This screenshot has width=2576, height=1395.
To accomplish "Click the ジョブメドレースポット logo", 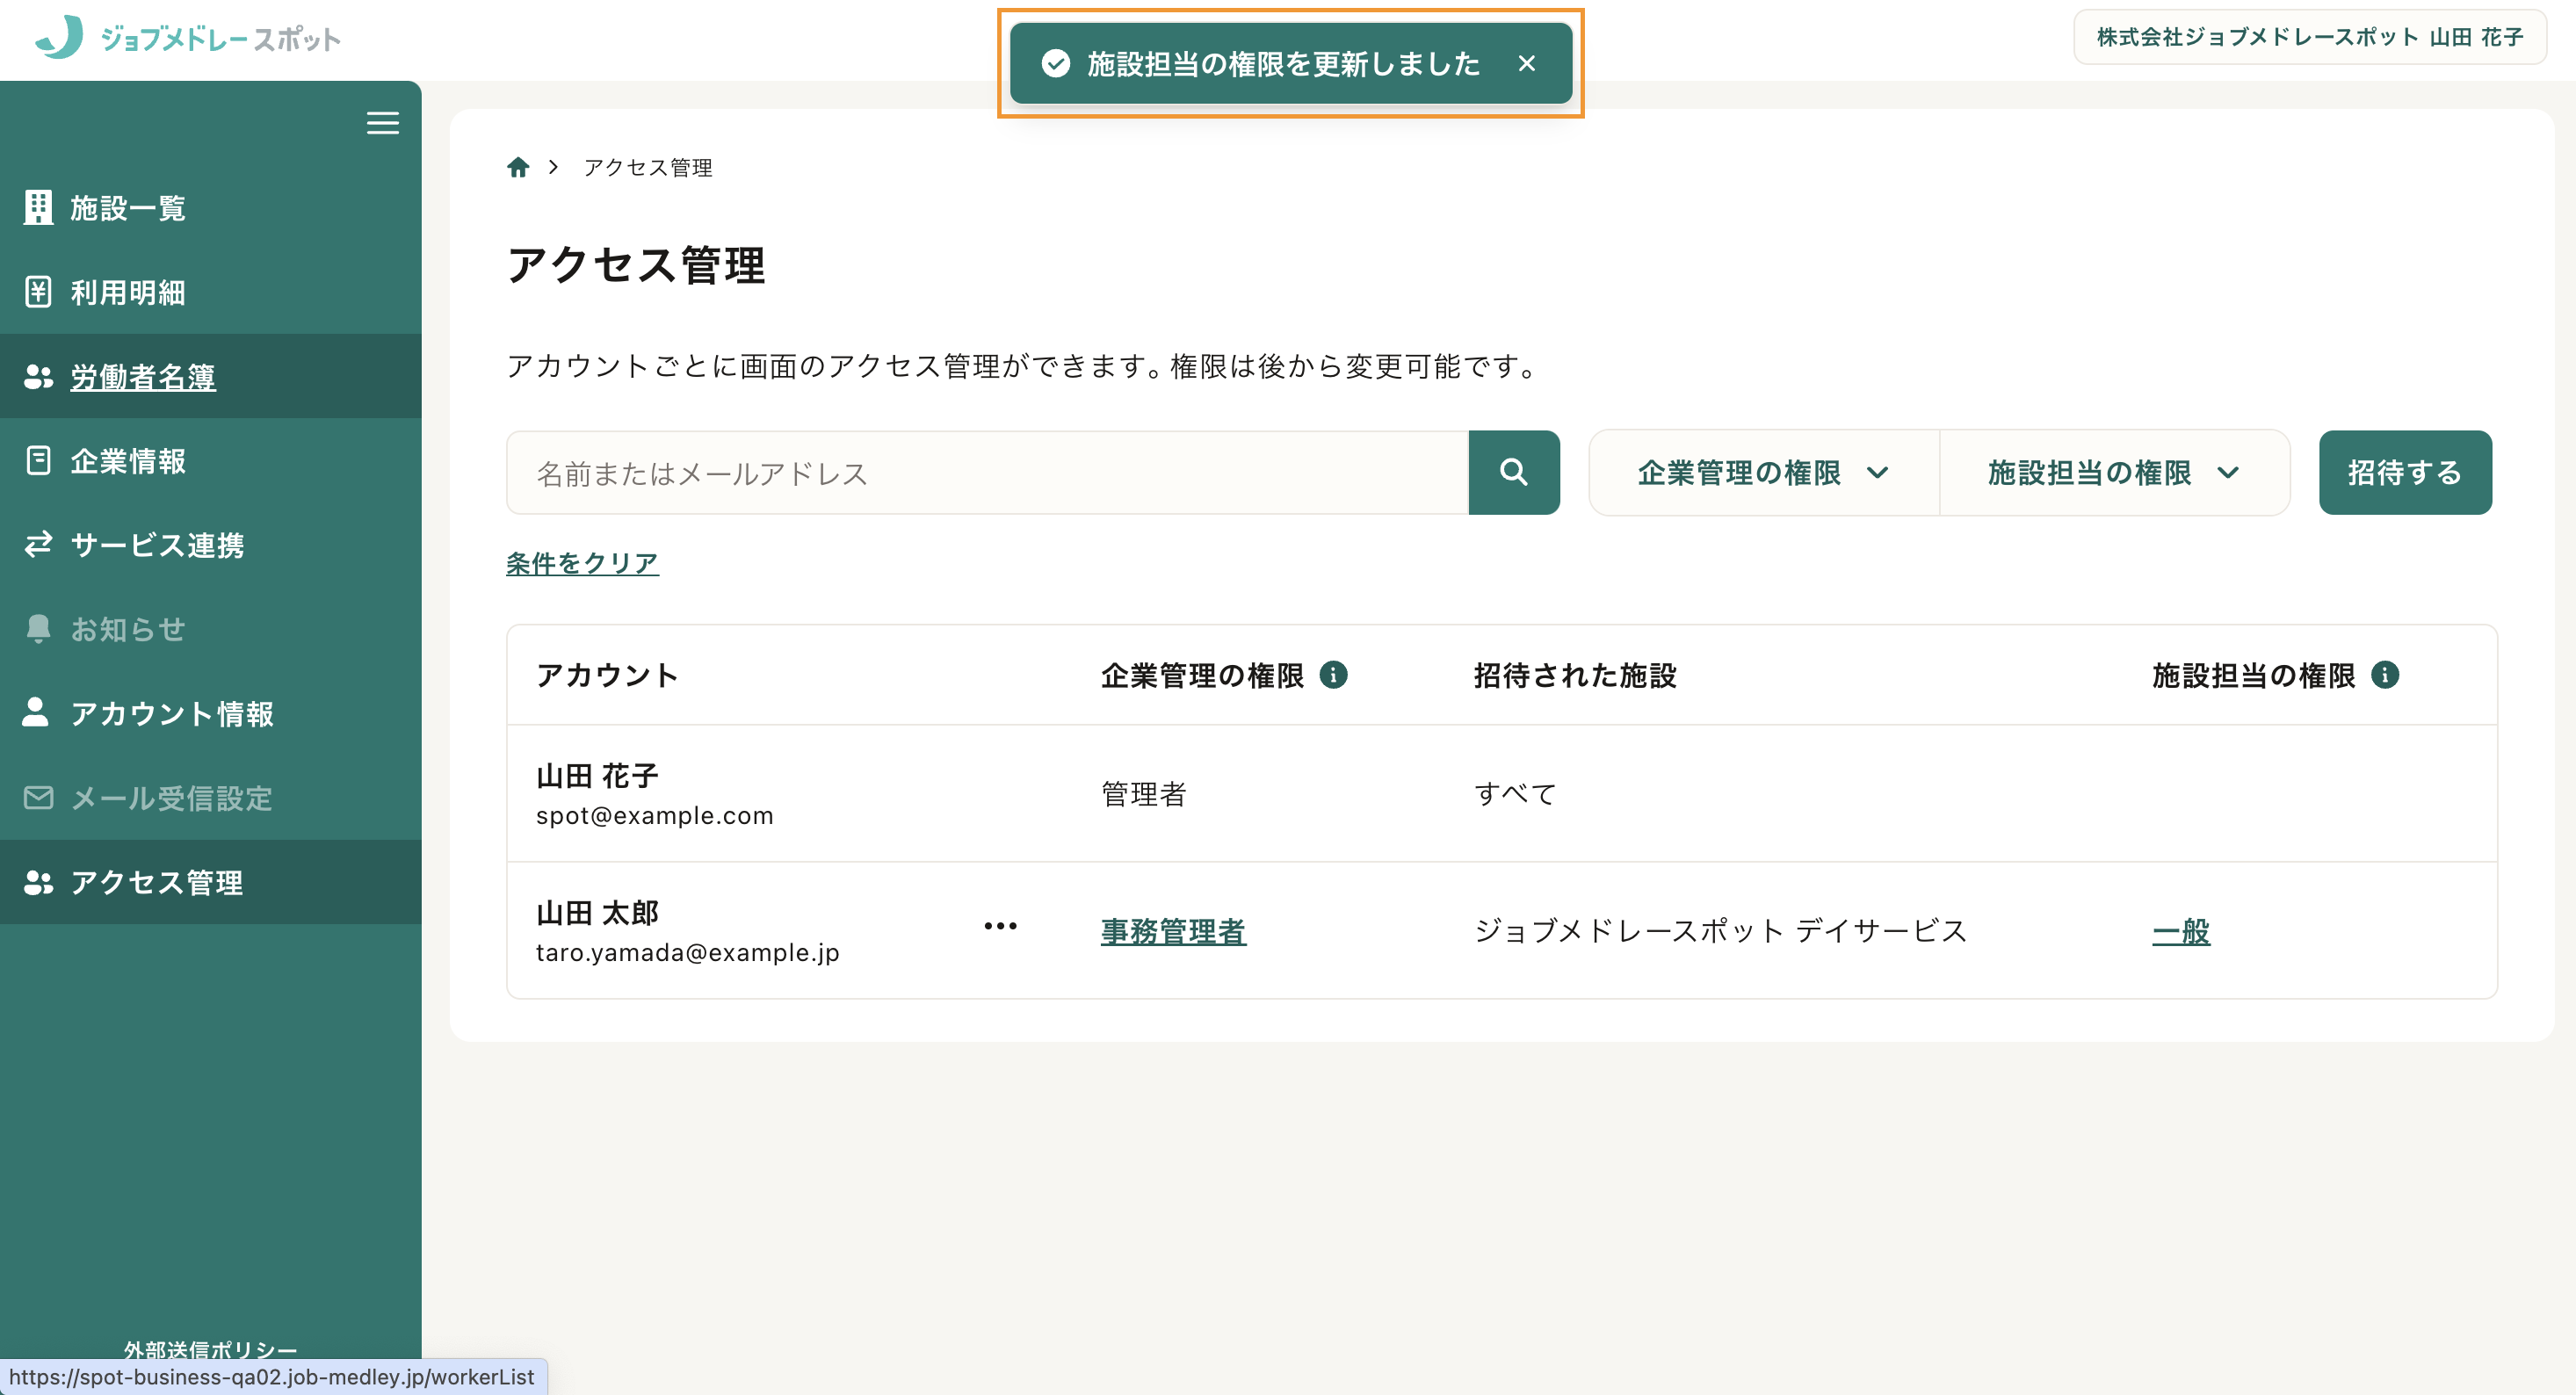I will point(188,38).
